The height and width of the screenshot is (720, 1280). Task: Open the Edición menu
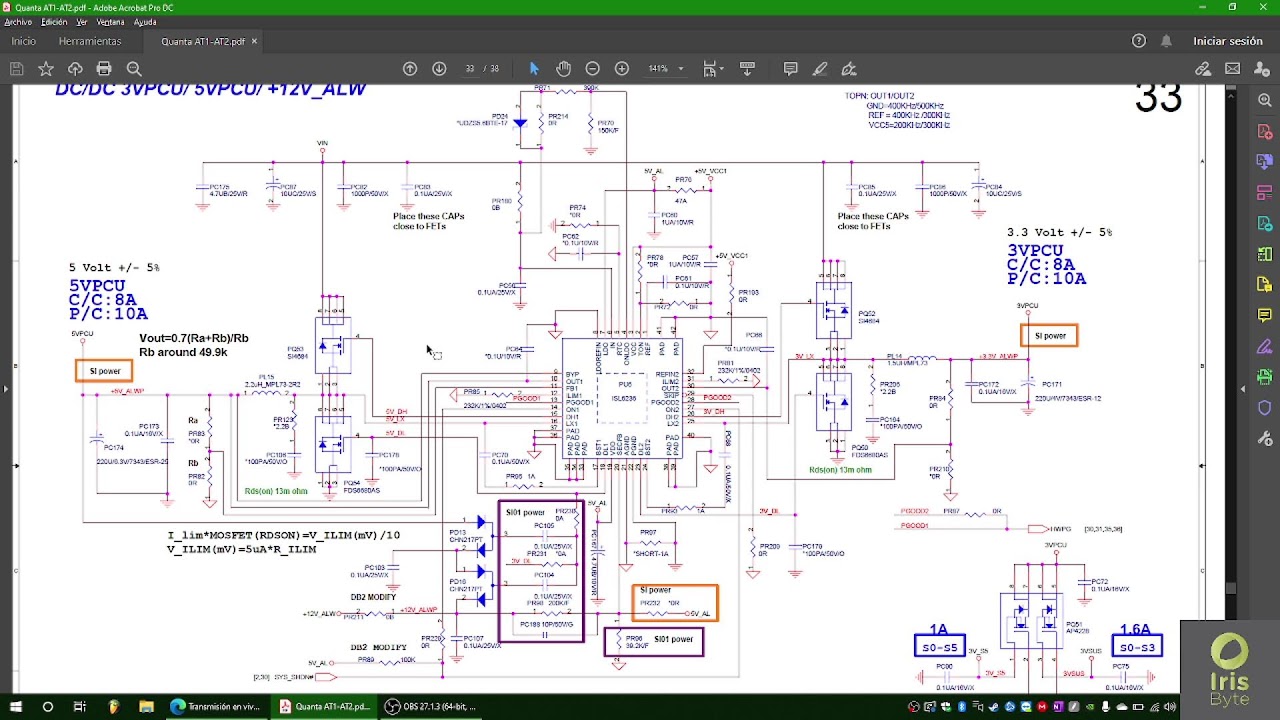point(54,22)
